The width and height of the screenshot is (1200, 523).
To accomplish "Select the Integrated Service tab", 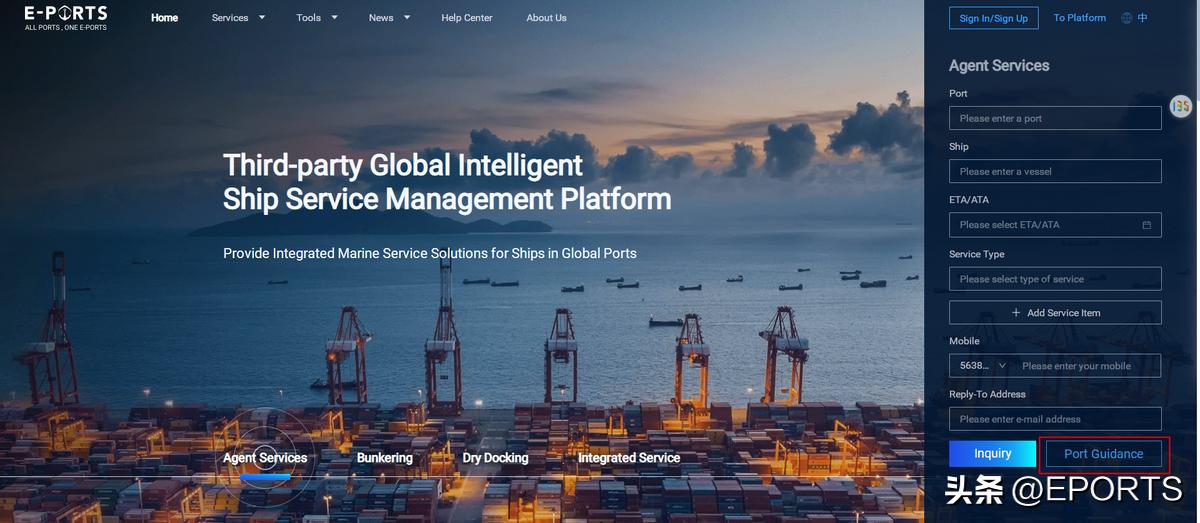I will point(629,458).
